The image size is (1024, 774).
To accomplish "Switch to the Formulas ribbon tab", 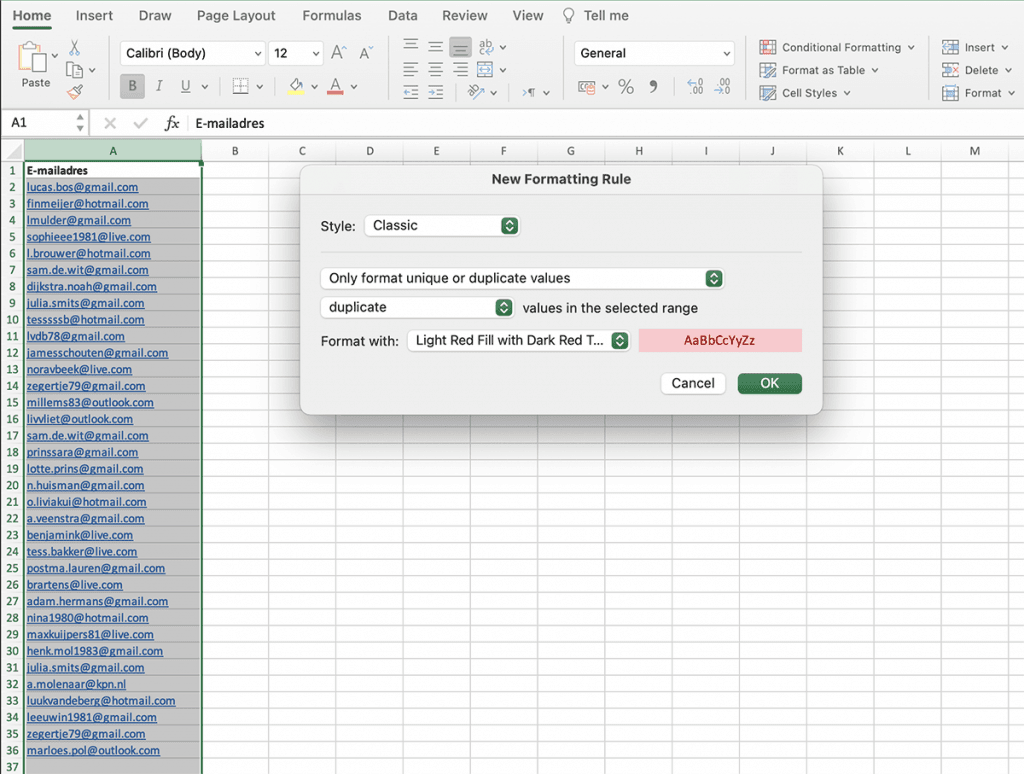I will coord(331,16).
